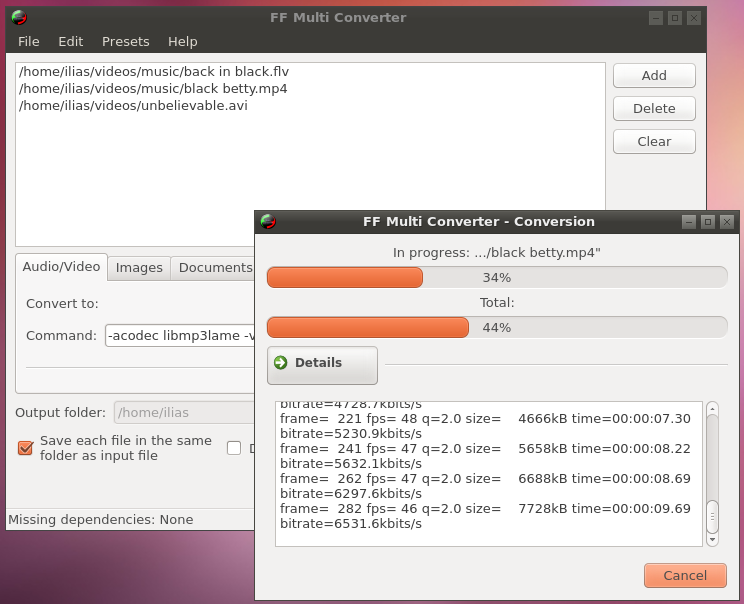Click the Missing dependencies: None status text
This screenshot has width=744, height=604.
coord(101,520)
